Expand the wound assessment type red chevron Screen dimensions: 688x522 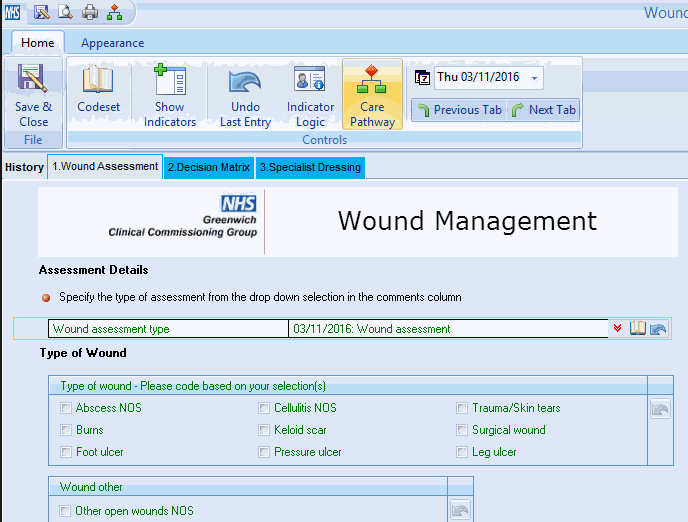coord(618,328)
